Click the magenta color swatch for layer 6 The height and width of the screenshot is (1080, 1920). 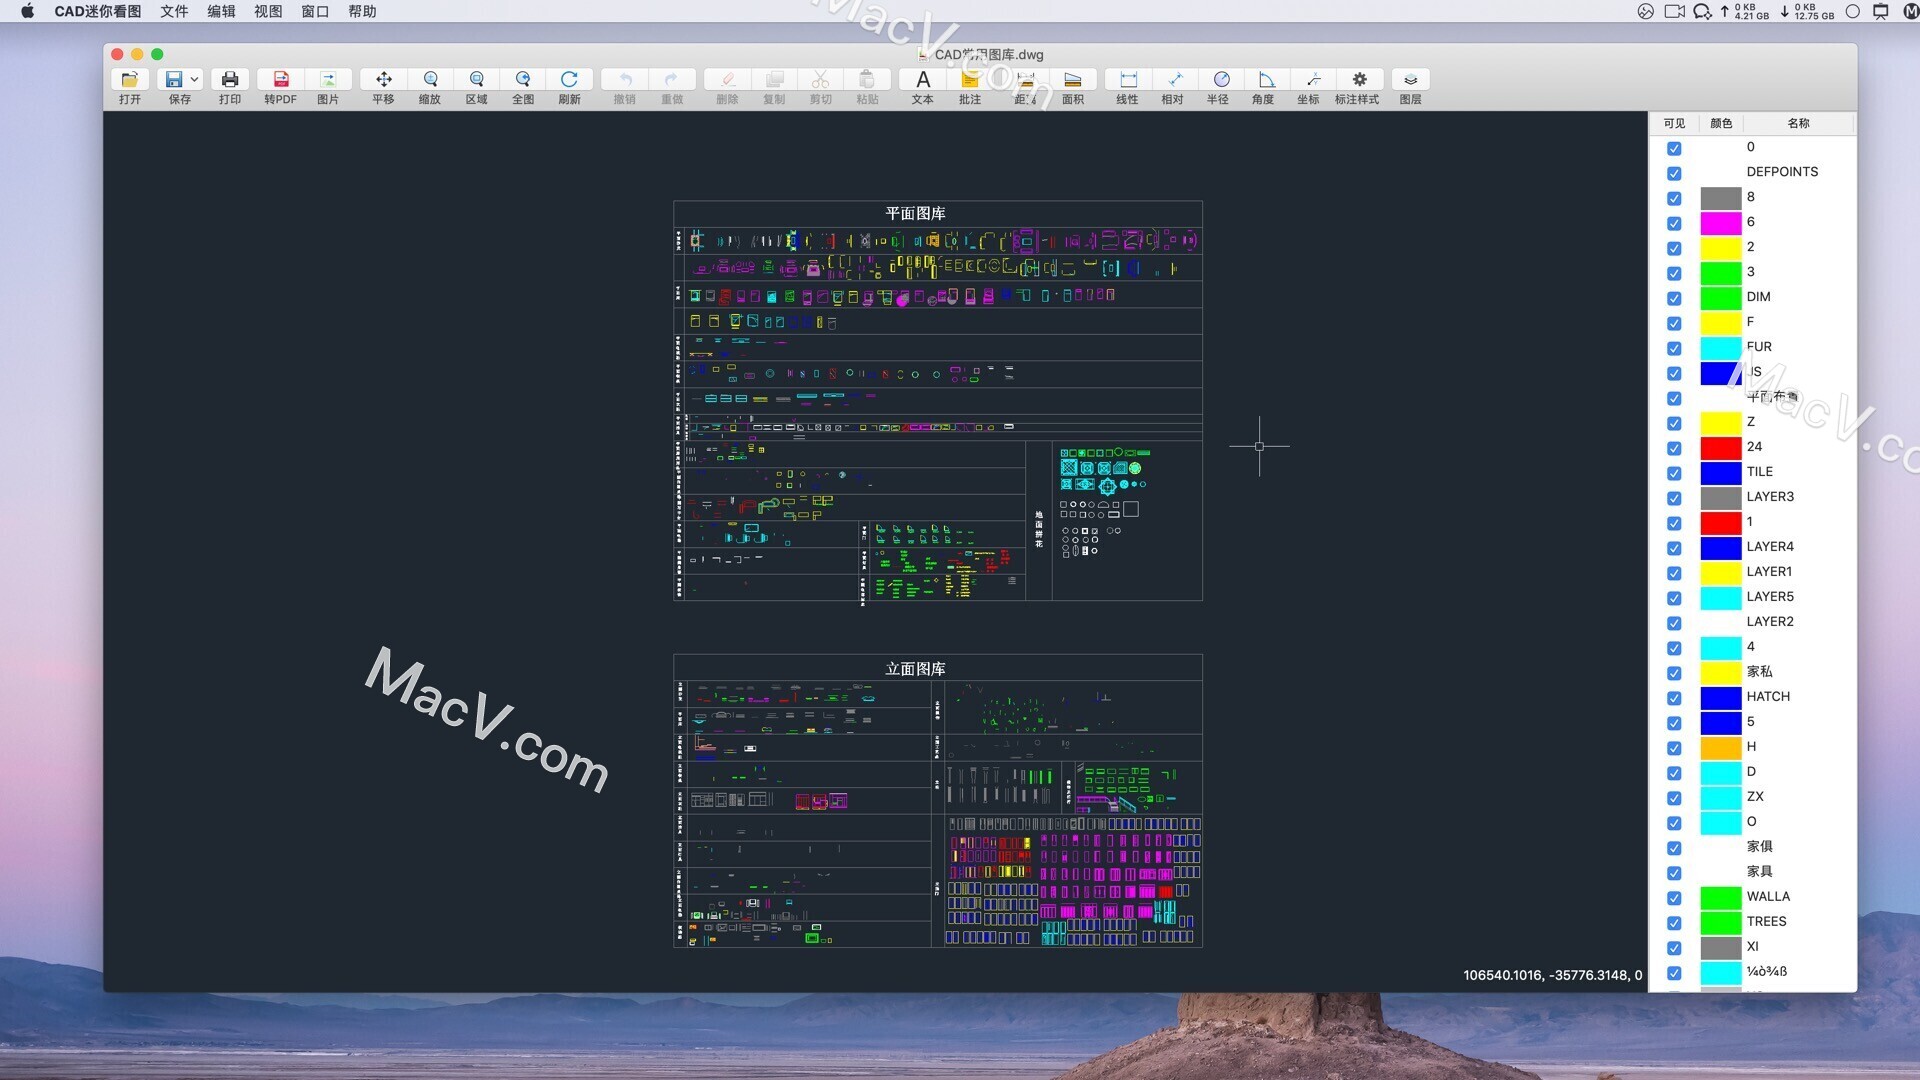coord(1720,222)
